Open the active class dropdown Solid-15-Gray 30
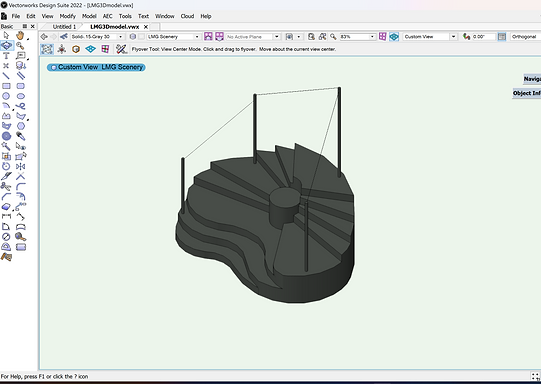Viewport: 541px width, 384px height. pyautogui.click(x=97, y=37)
